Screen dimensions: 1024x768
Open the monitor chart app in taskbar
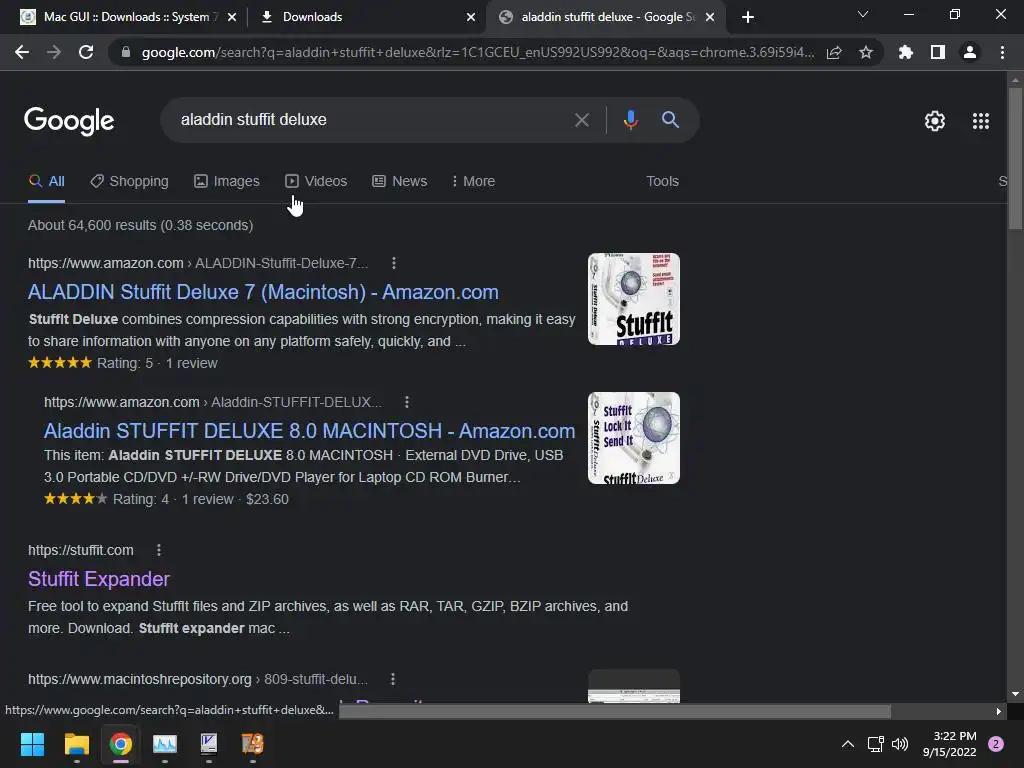point(165,744)
